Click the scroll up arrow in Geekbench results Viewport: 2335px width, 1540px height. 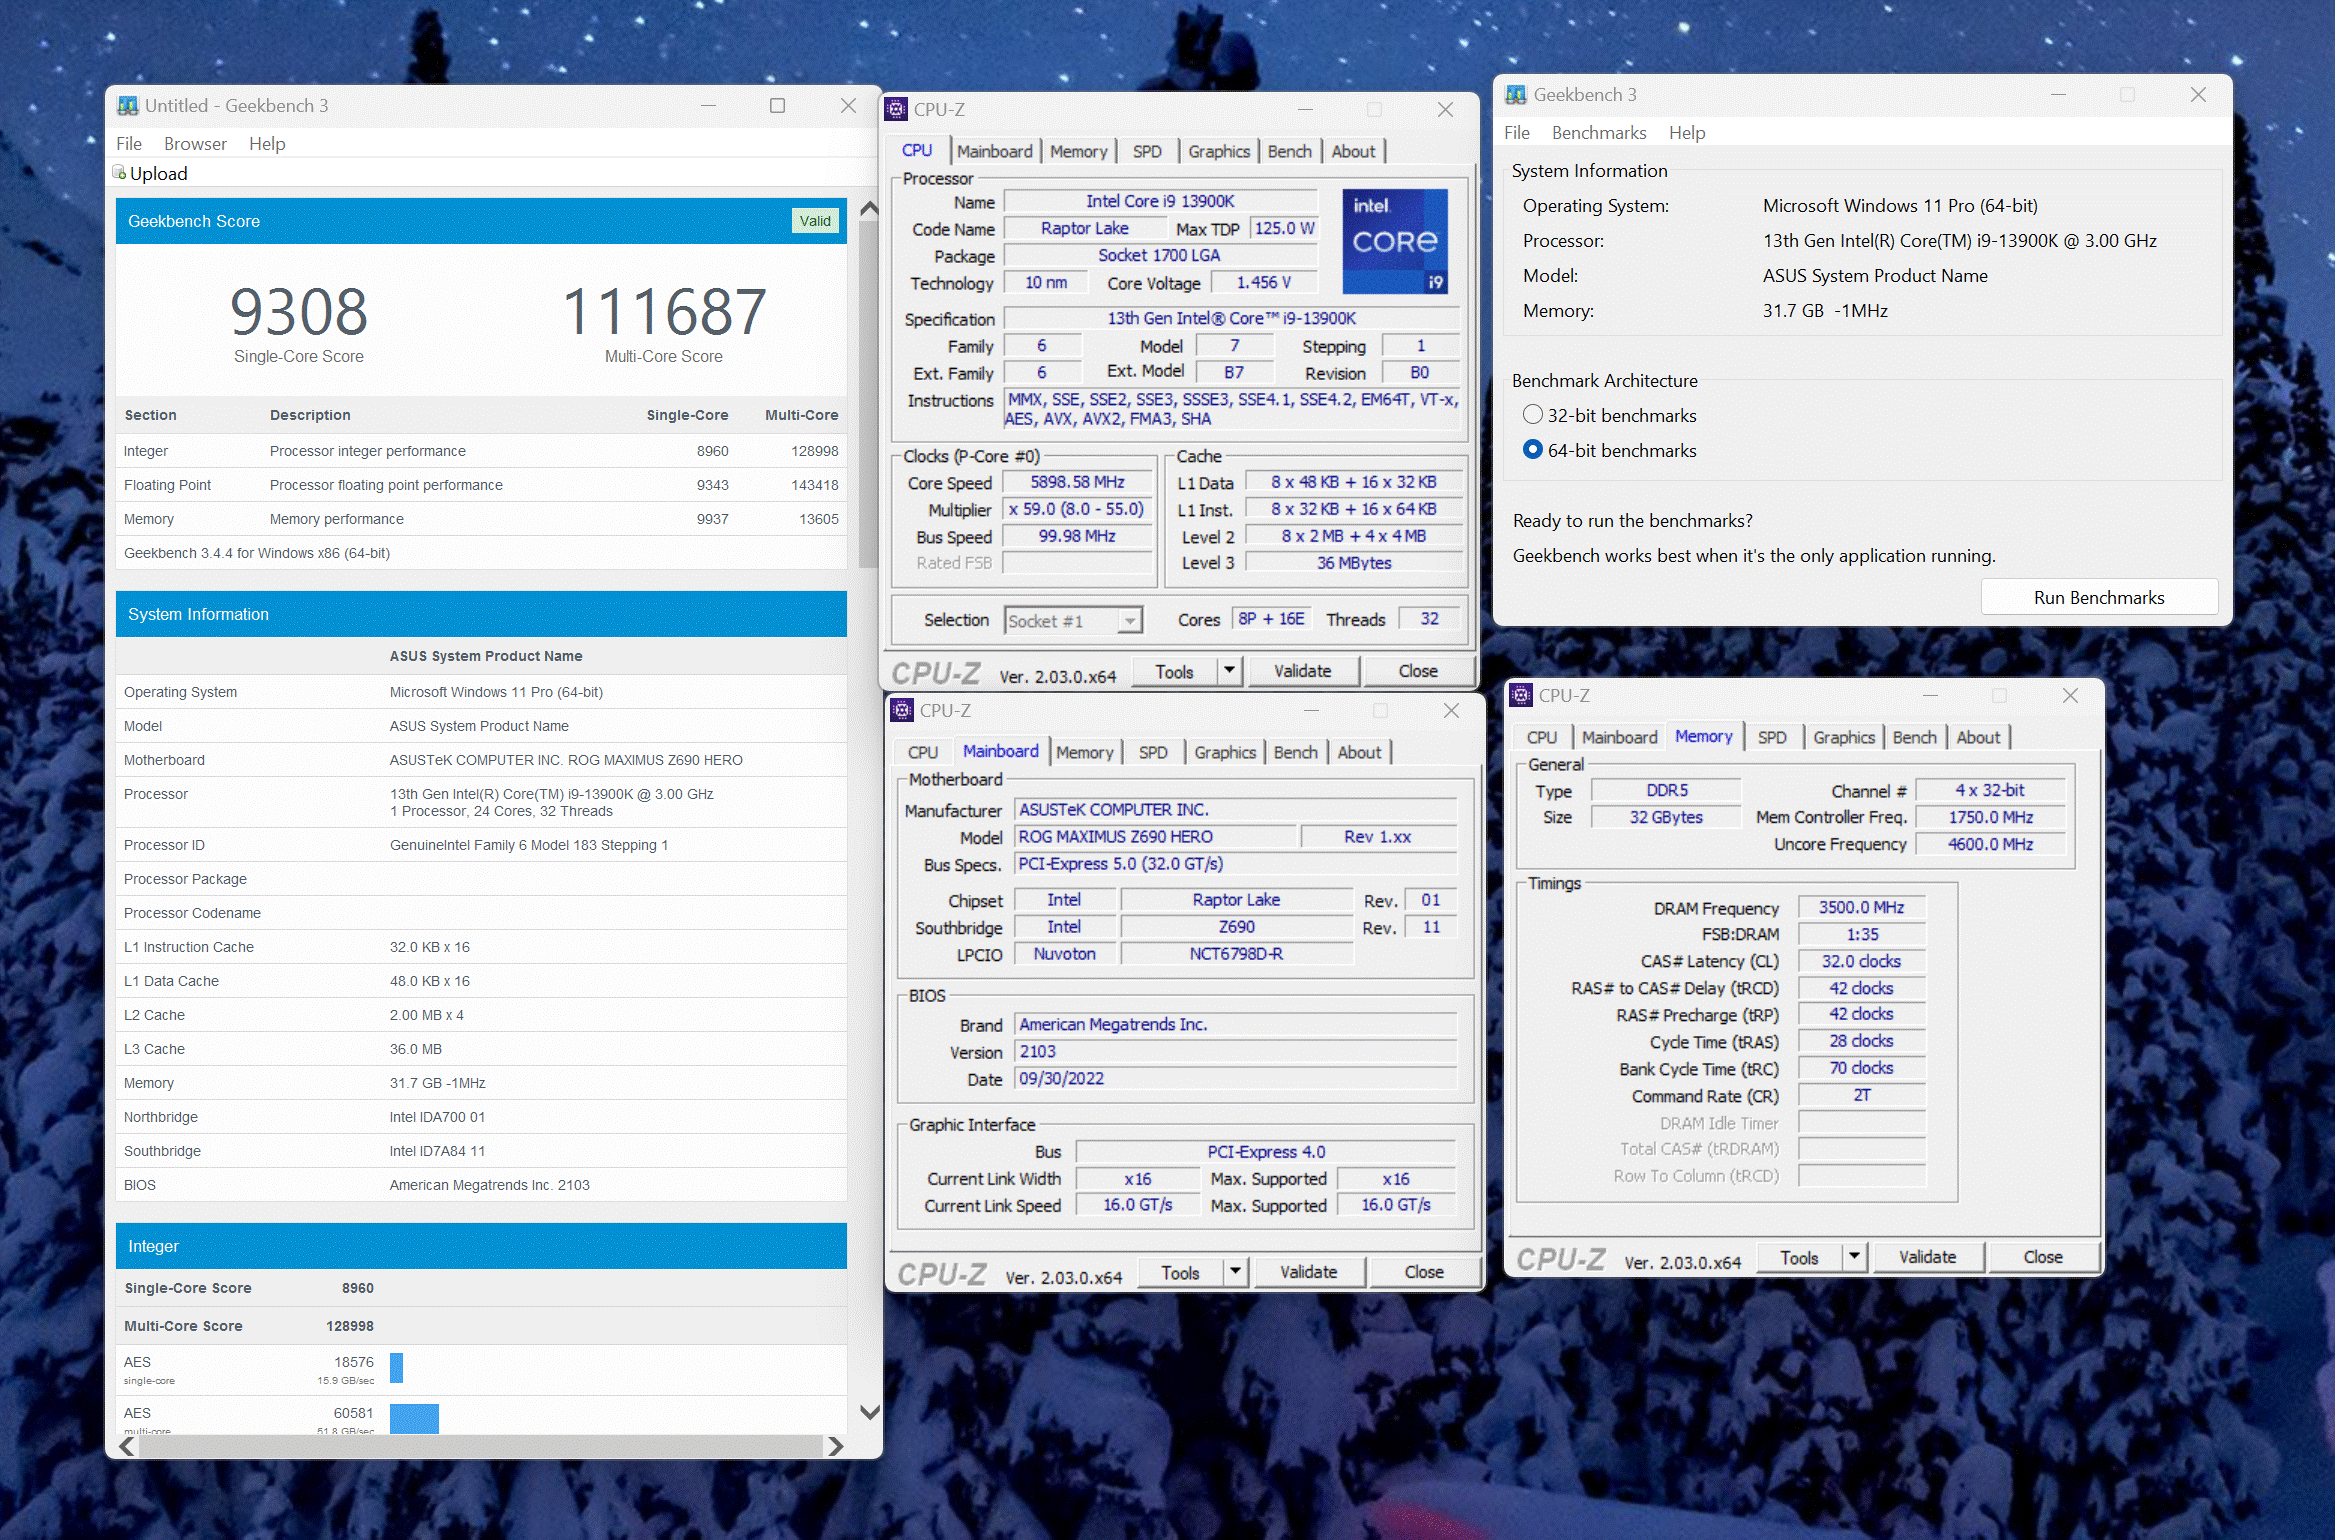pyautogui.click(x=870, y=209)
